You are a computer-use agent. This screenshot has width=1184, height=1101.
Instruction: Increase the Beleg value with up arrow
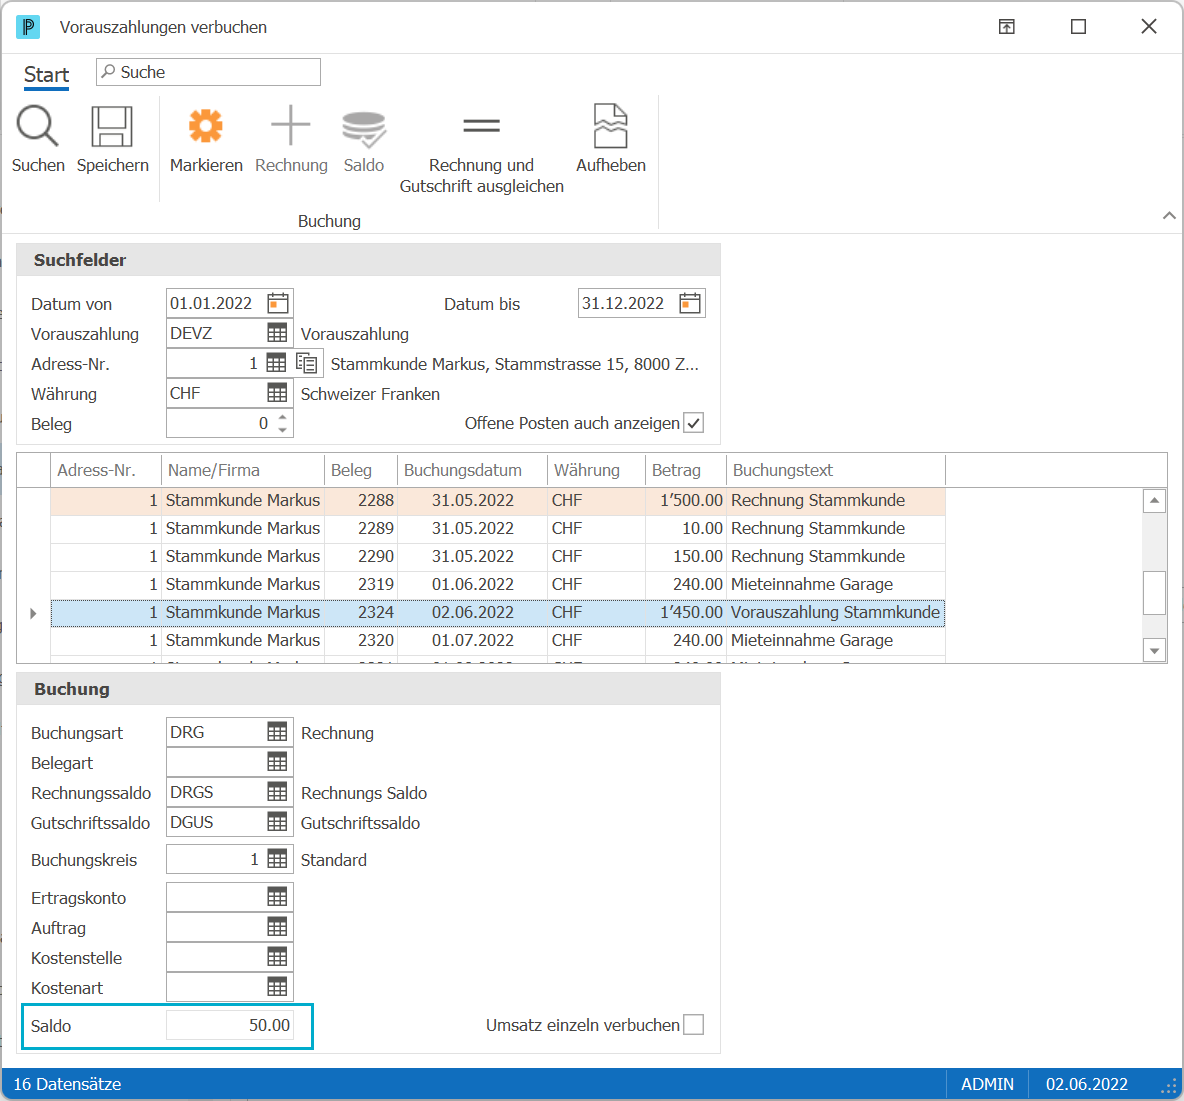click(282, 417)
